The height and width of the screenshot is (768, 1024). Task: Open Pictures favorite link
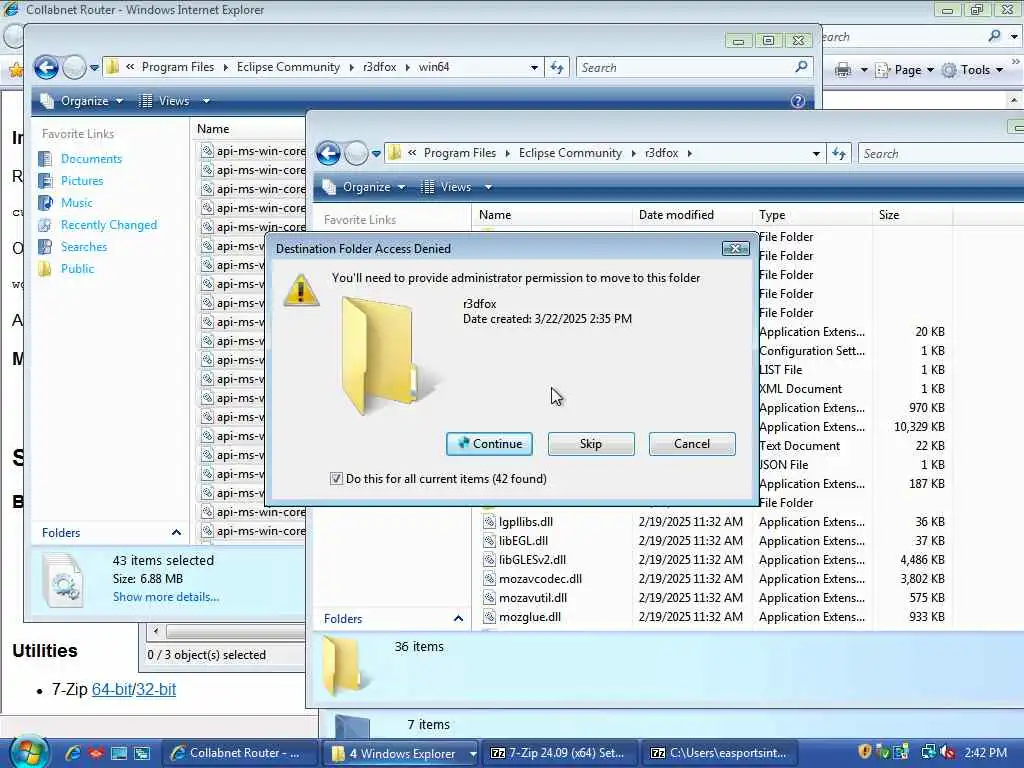tap(82, 181)
